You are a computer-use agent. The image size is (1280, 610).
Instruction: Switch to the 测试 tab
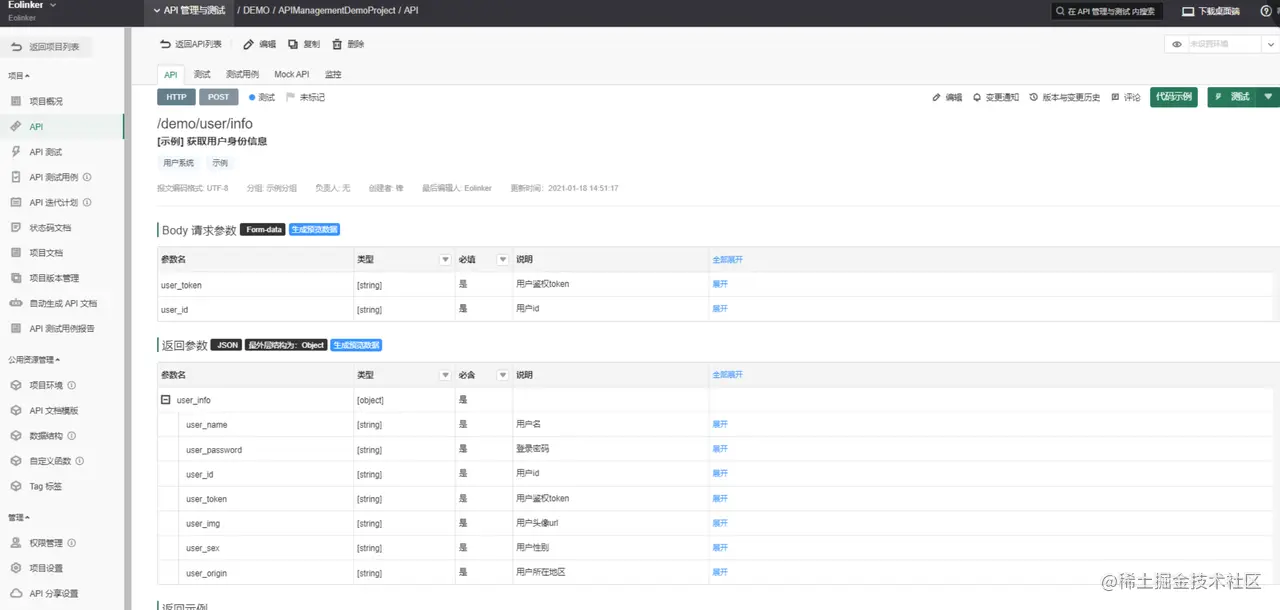coord(202,74)
